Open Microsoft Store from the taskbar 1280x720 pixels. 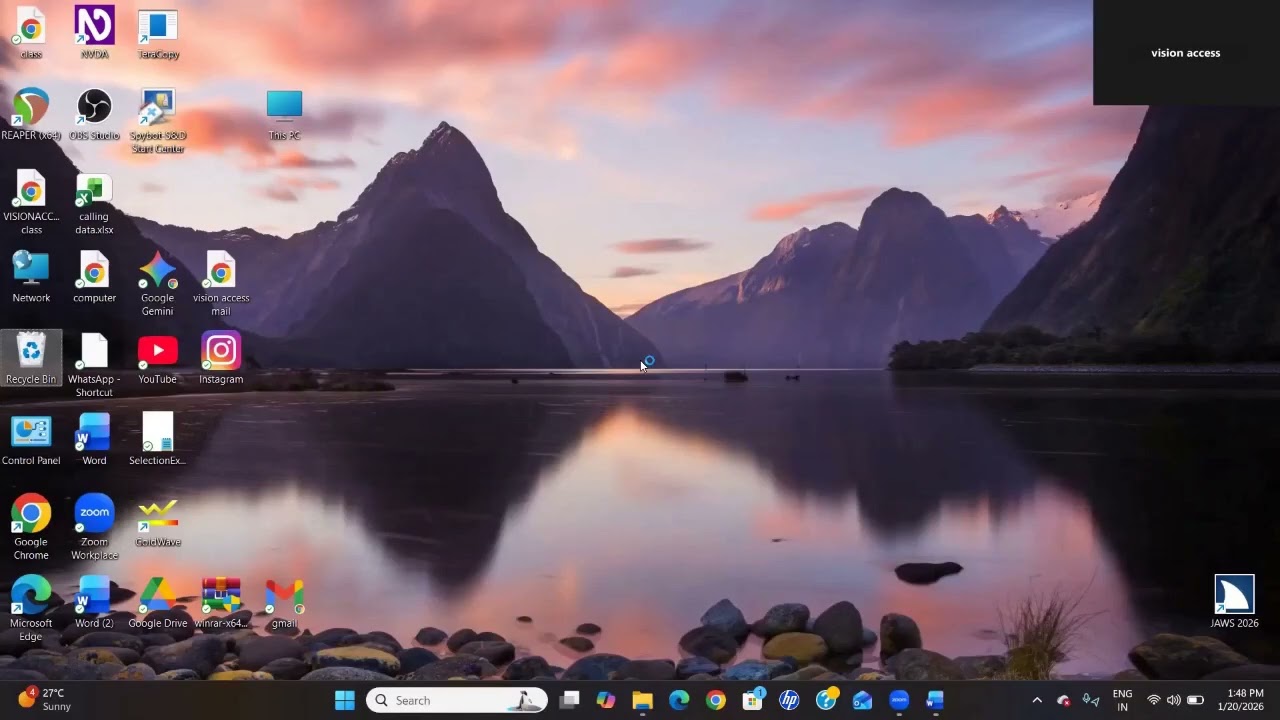pyautogui.click(x=753, y=700)
